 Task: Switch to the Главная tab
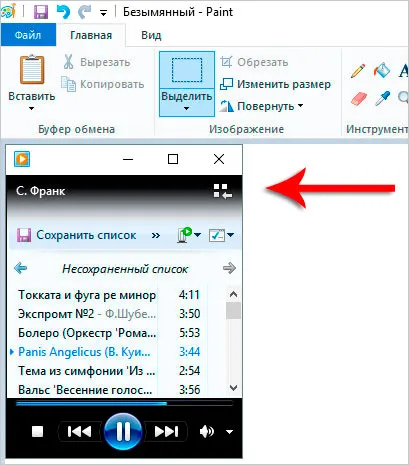click(91, 35)
